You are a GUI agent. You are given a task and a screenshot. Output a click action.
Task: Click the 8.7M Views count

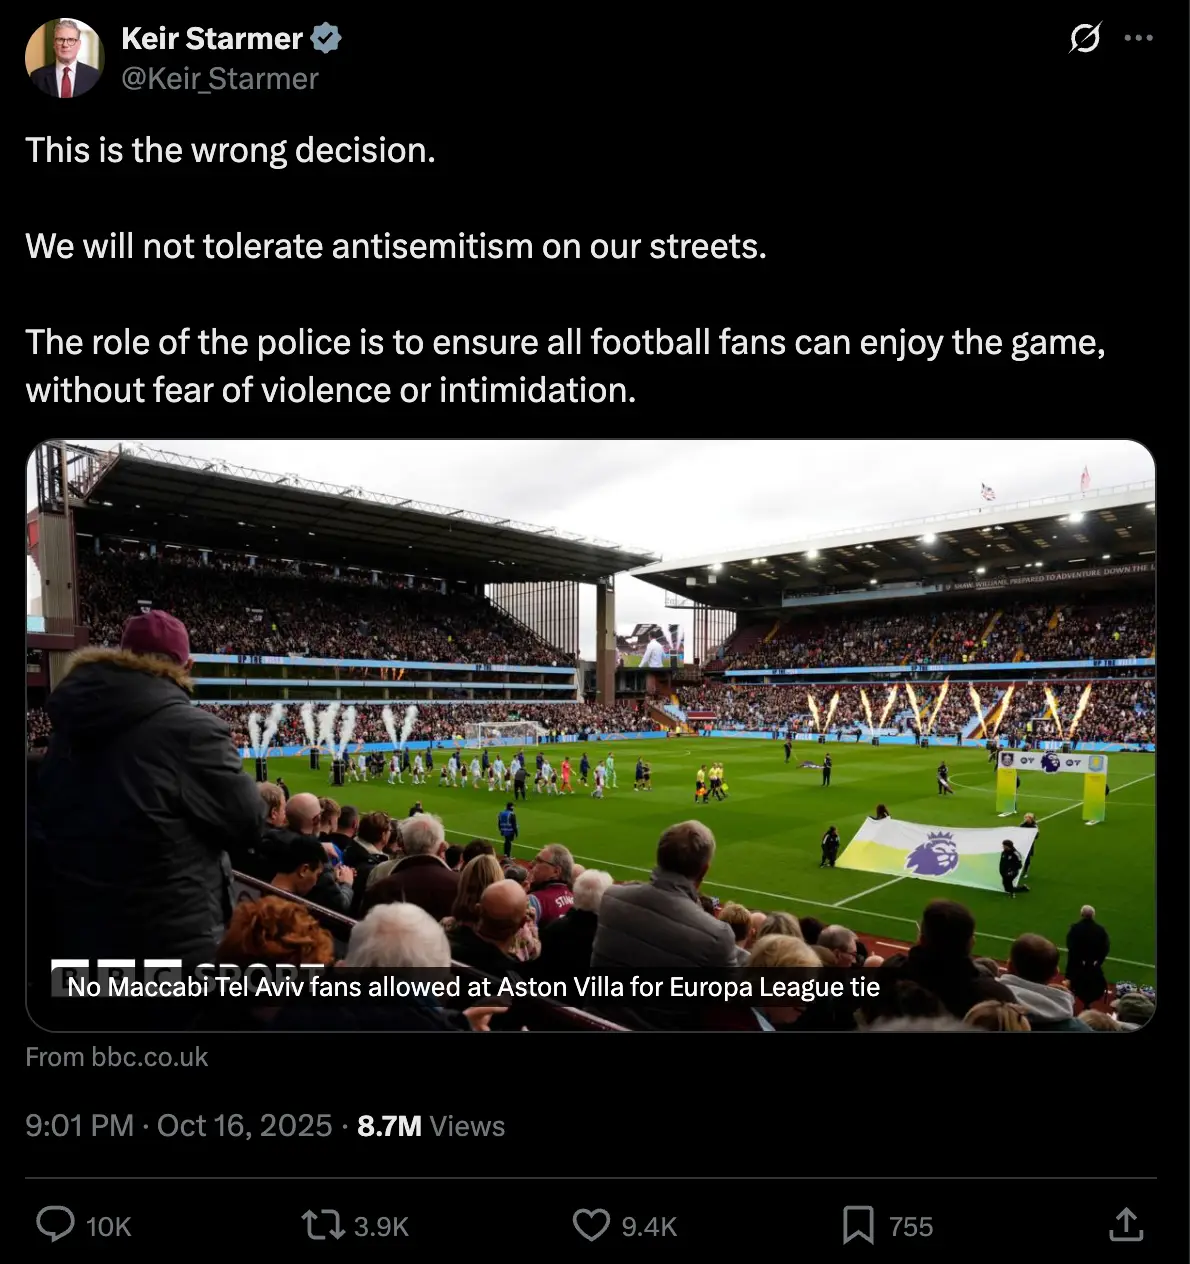point(431,1126)
